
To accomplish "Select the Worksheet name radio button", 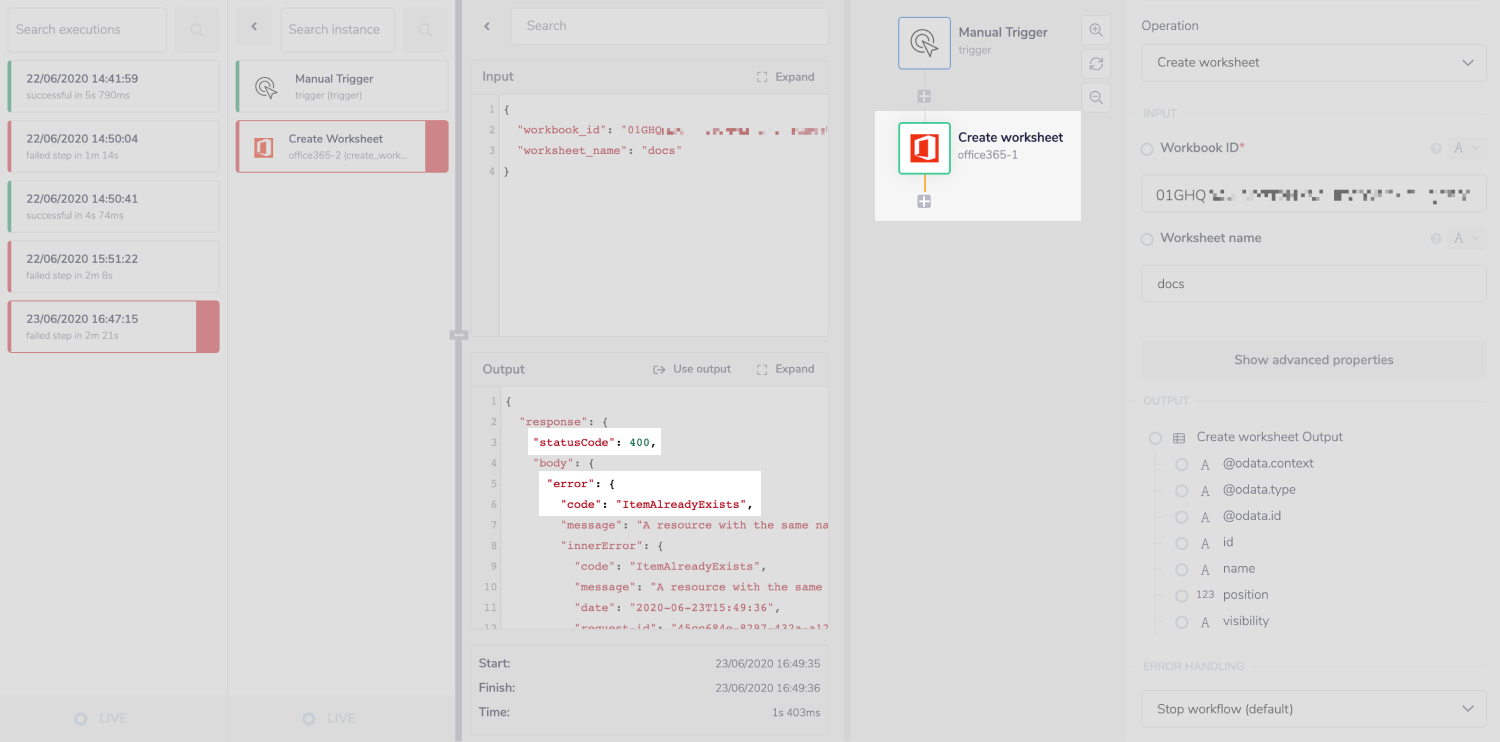I will (x=1146, y=237).
